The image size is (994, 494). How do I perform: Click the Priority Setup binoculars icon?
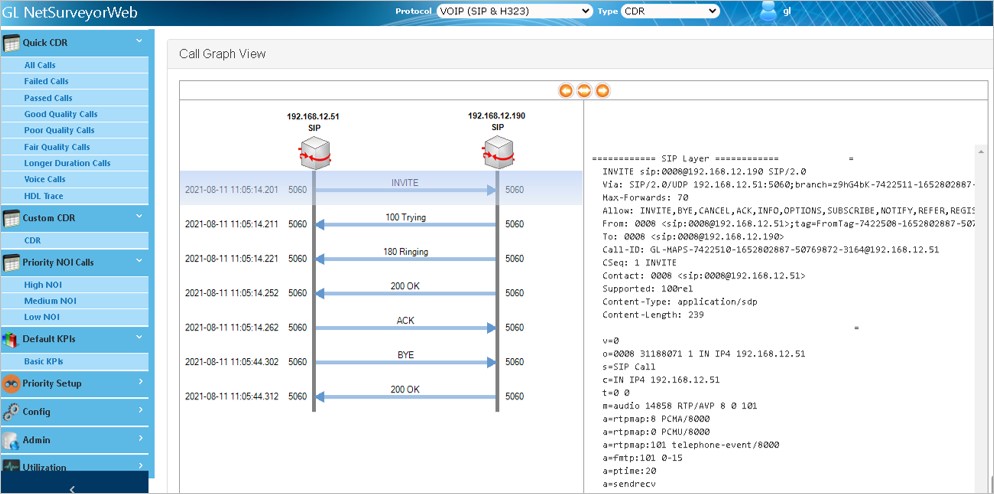coord(11,384)
